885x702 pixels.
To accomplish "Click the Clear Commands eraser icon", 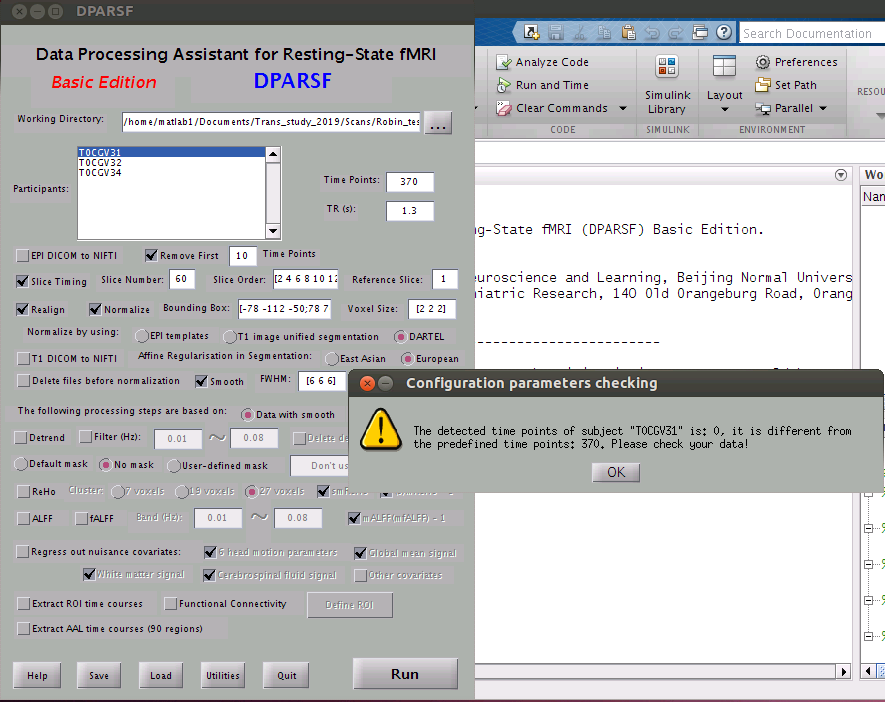I will pos(503,108).
